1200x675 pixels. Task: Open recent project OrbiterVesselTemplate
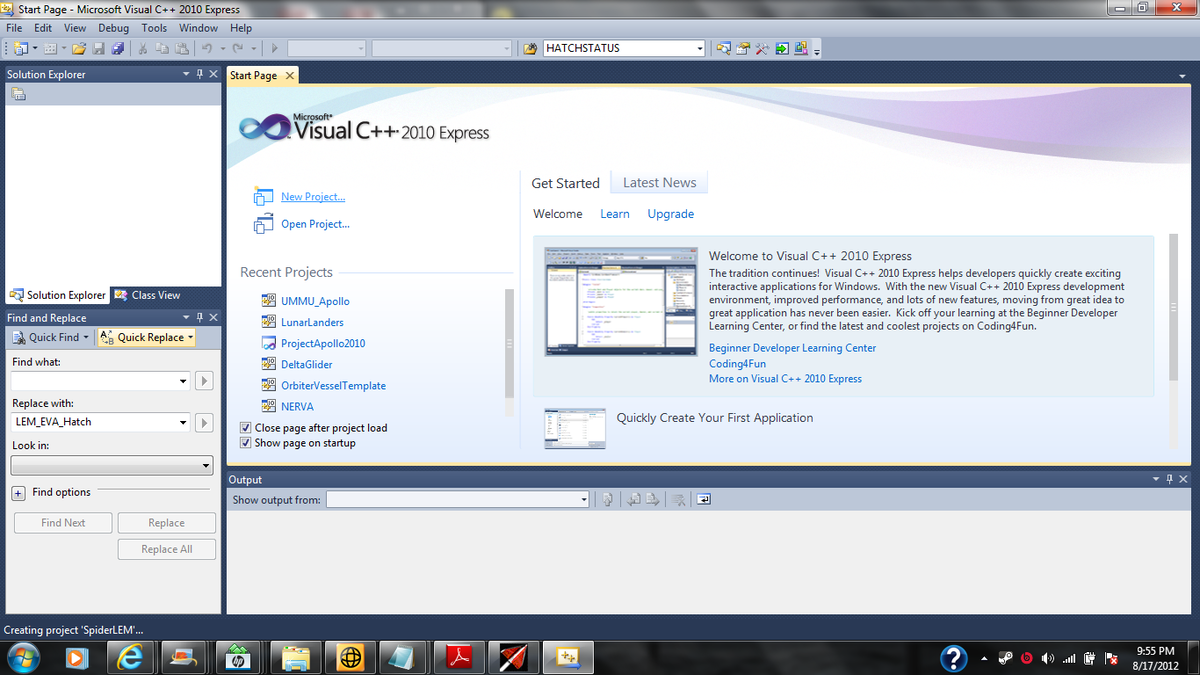point(333,385)
